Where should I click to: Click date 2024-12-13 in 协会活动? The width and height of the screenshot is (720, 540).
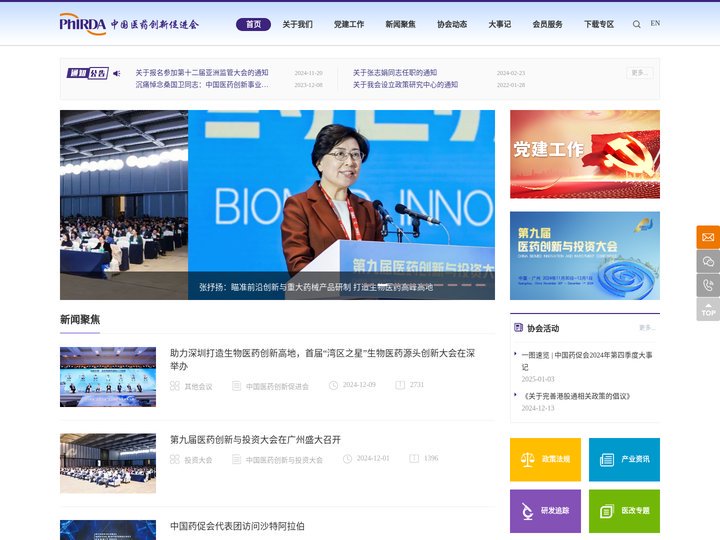click(538, 408)
